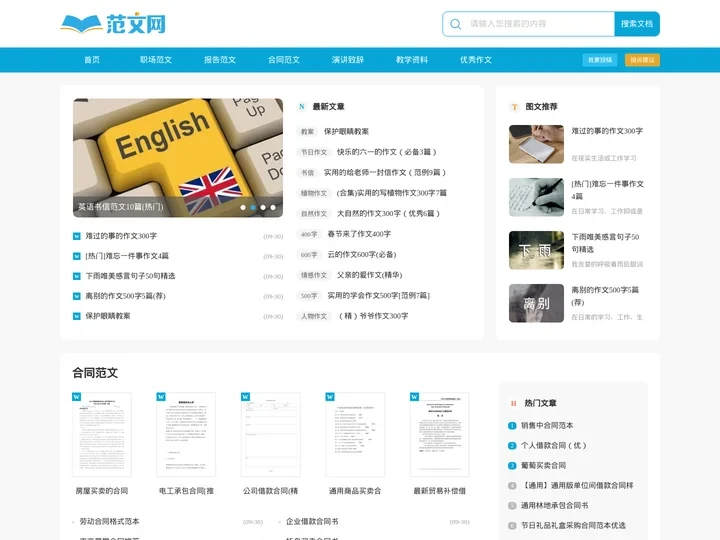The image size is (720, 540).
Task: Click the icon before 离别的作文500字5篇(荐) list item
Action: tap(77, 296)
